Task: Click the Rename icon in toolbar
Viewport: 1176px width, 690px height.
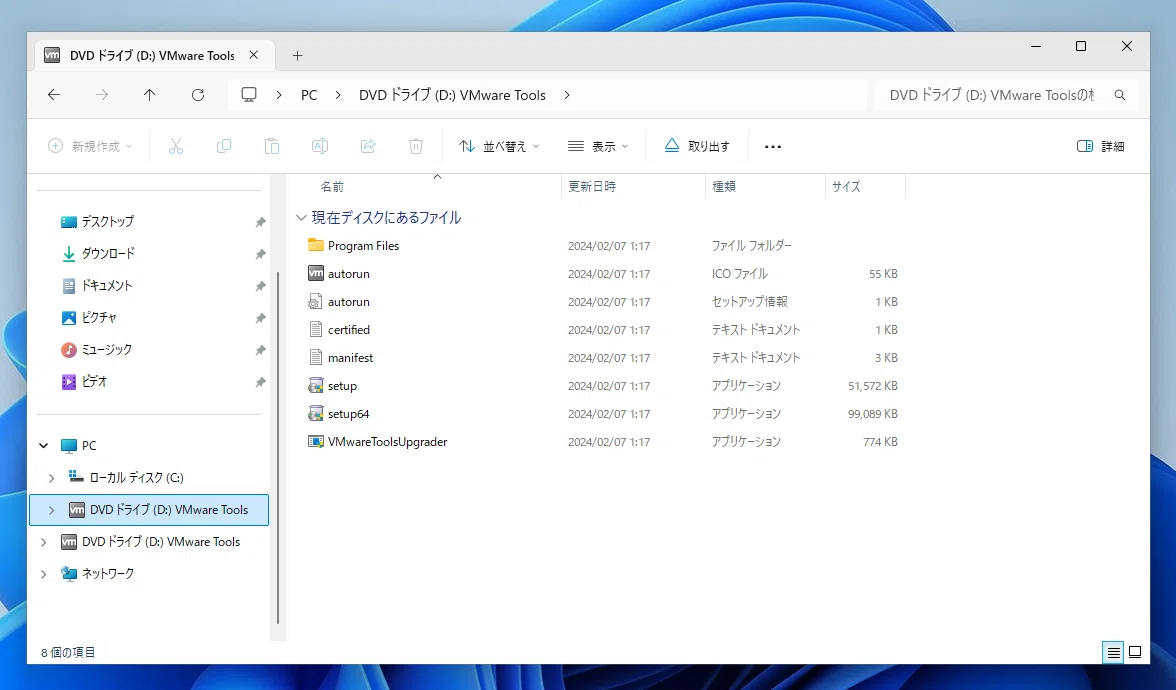Action: pos(320,146)
